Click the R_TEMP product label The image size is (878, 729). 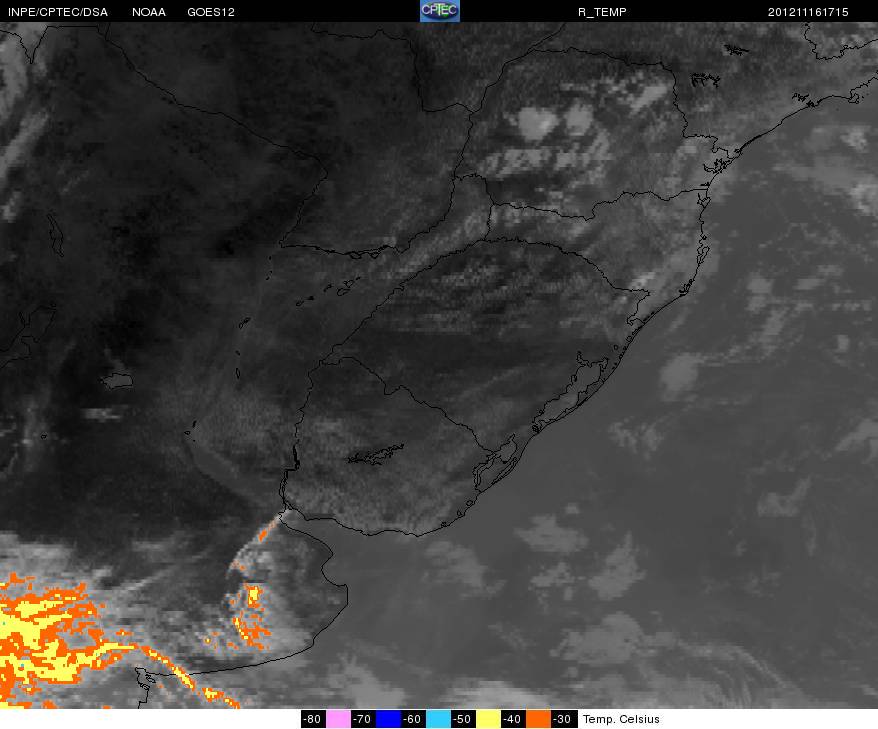[x=602, y=12]
